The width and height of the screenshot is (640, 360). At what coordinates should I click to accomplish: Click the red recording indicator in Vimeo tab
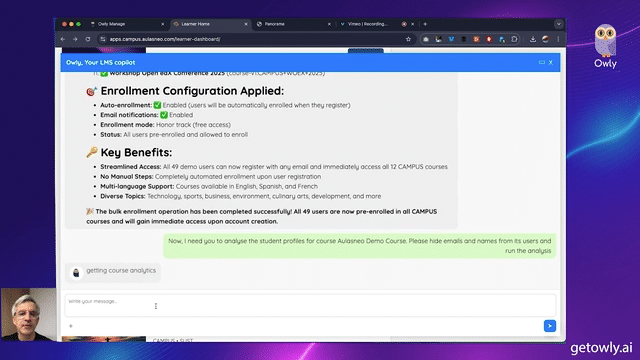pyautogui.click(x=404, y=24)
